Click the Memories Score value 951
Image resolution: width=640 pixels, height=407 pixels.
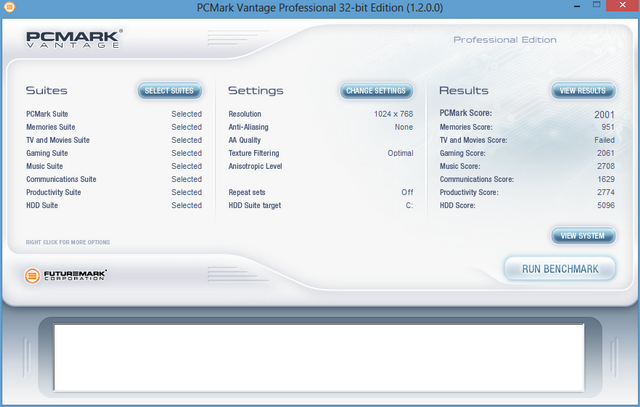coord(608,127)
